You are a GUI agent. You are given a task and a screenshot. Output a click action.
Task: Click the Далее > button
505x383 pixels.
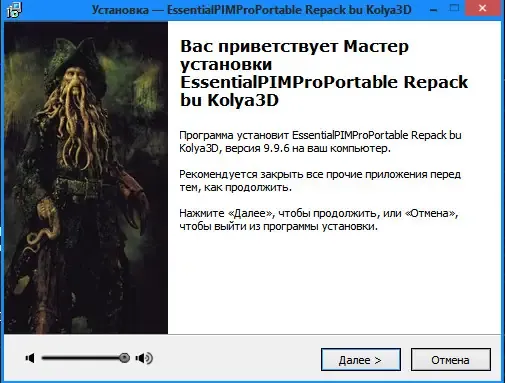361,360
